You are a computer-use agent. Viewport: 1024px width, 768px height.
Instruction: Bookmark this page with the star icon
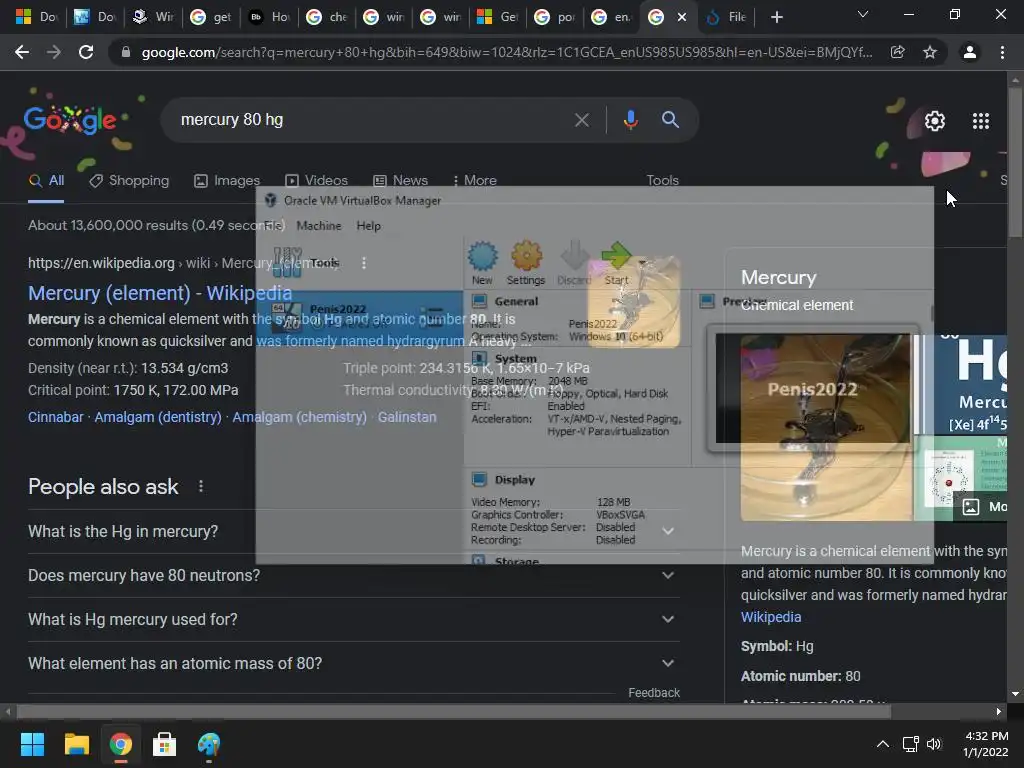coord(930,52)
